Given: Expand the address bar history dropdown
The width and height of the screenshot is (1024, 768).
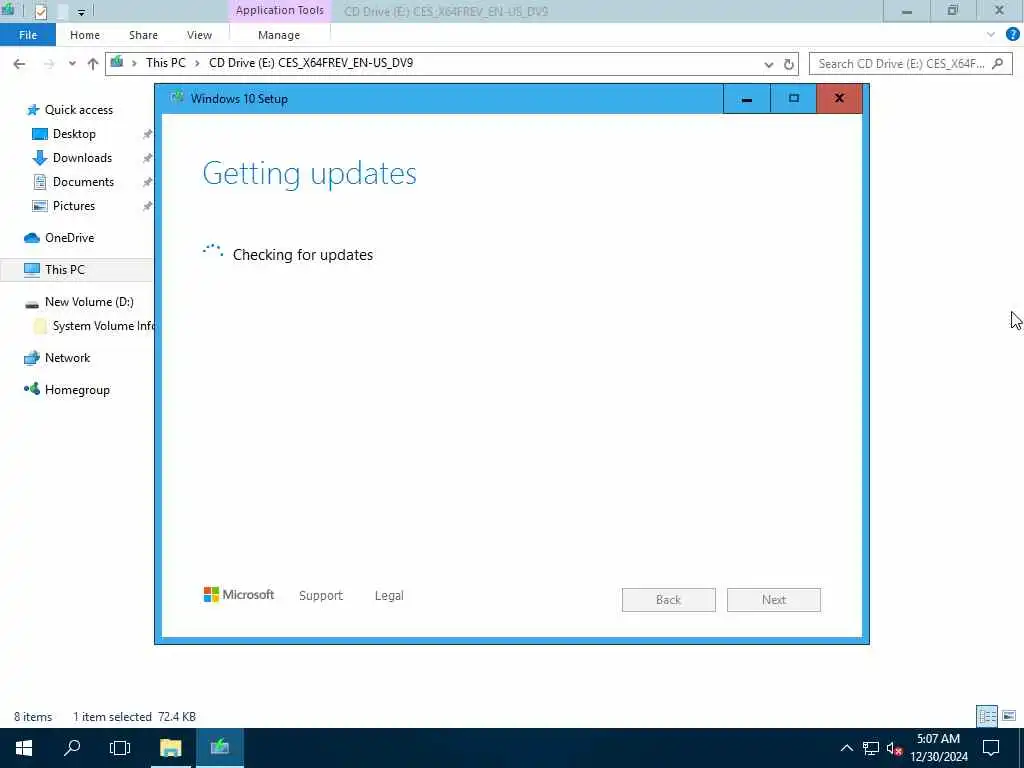Looking at the screenshot, I should [769, 64].
